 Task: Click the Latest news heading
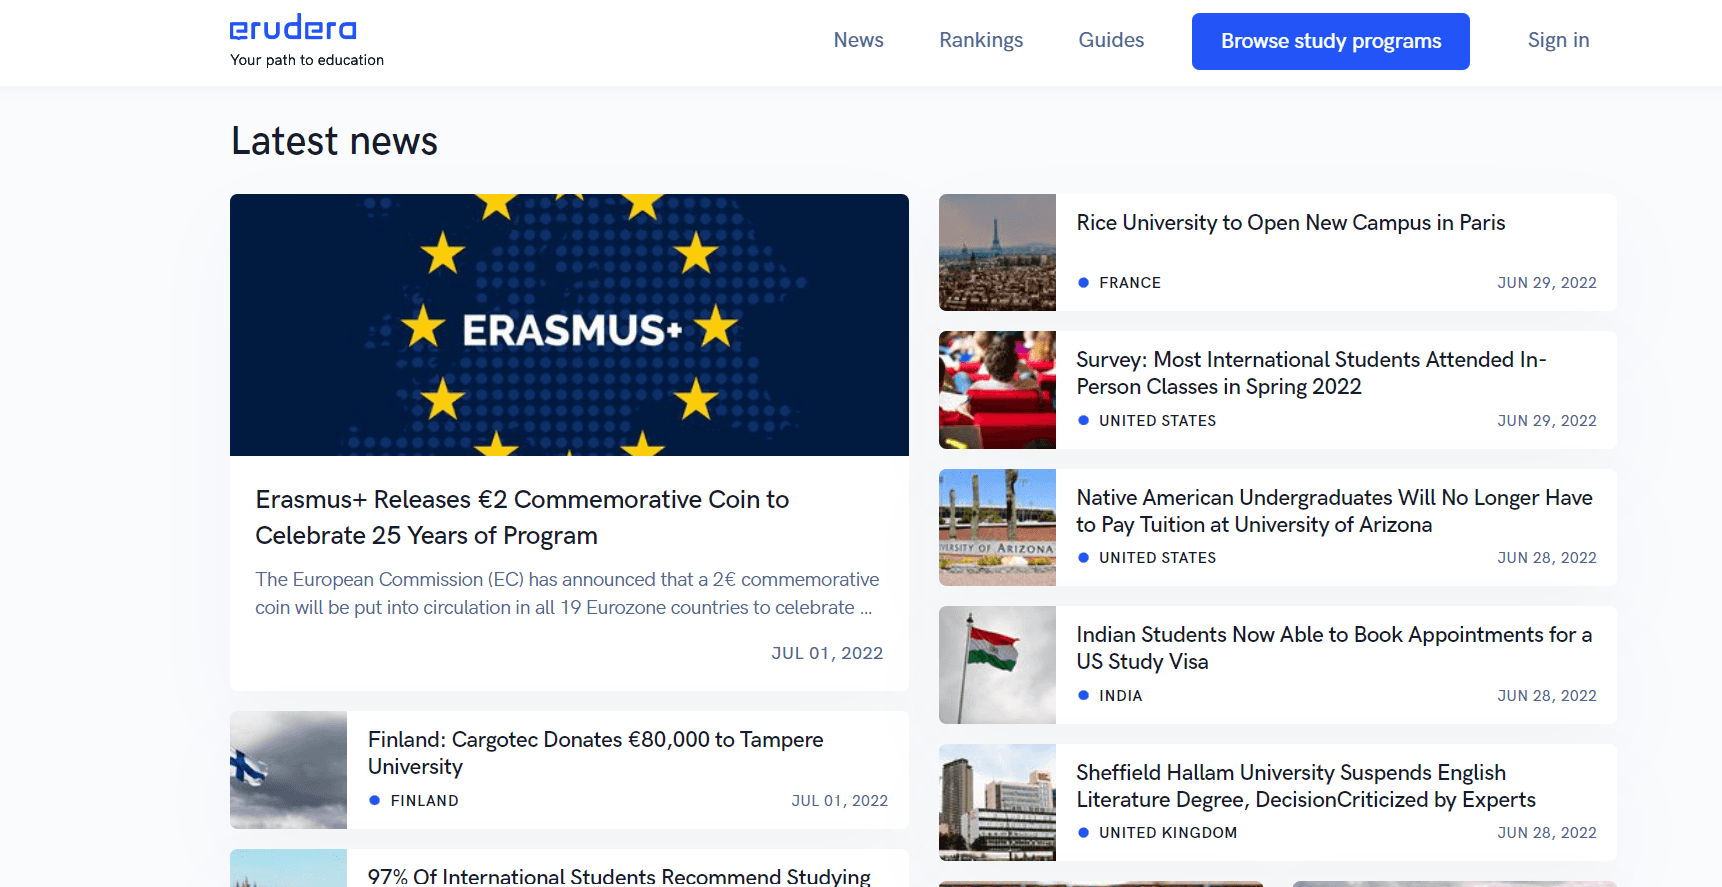click(334, 141)
